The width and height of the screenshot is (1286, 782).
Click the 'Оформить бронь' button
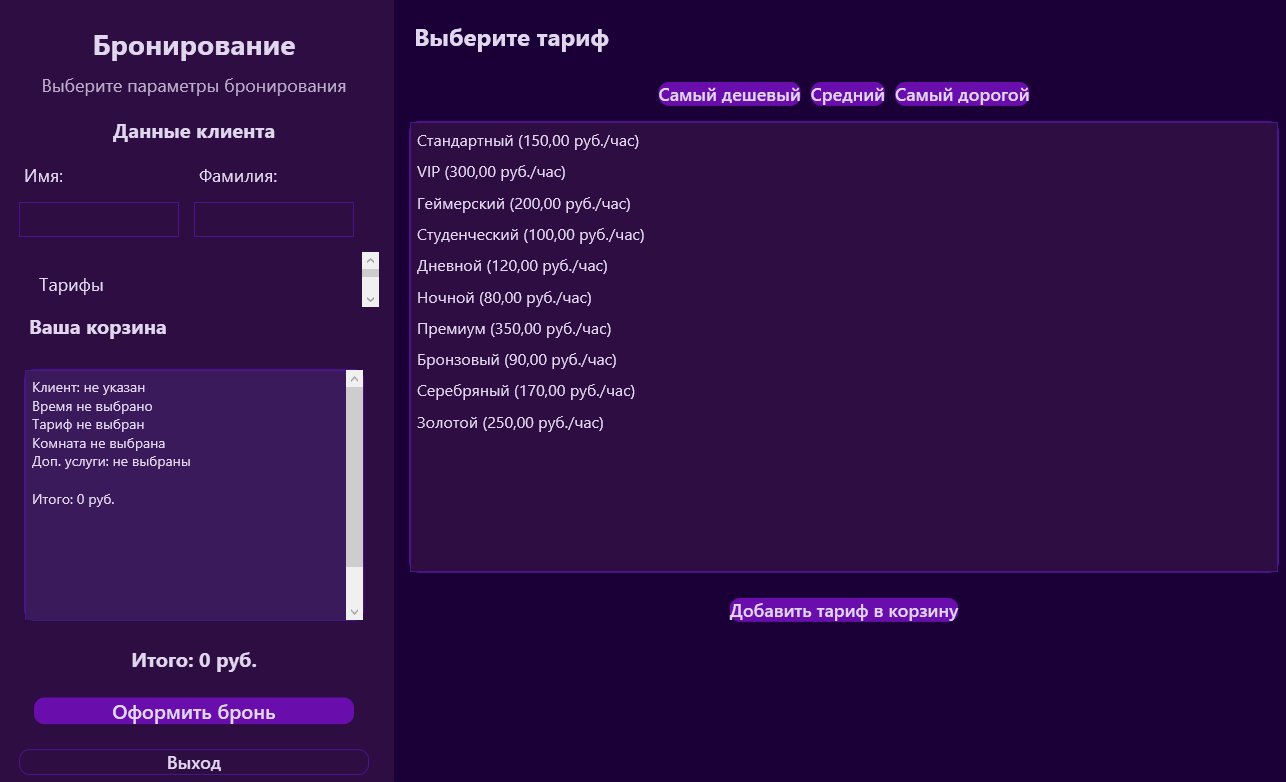click(194, 710)
